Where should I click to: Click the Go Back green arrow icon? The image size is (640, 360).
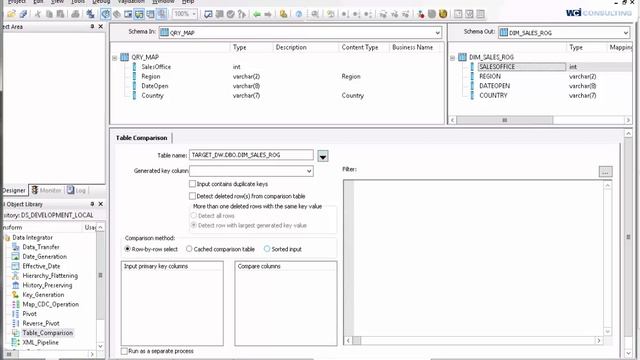[x=257, y=14]
